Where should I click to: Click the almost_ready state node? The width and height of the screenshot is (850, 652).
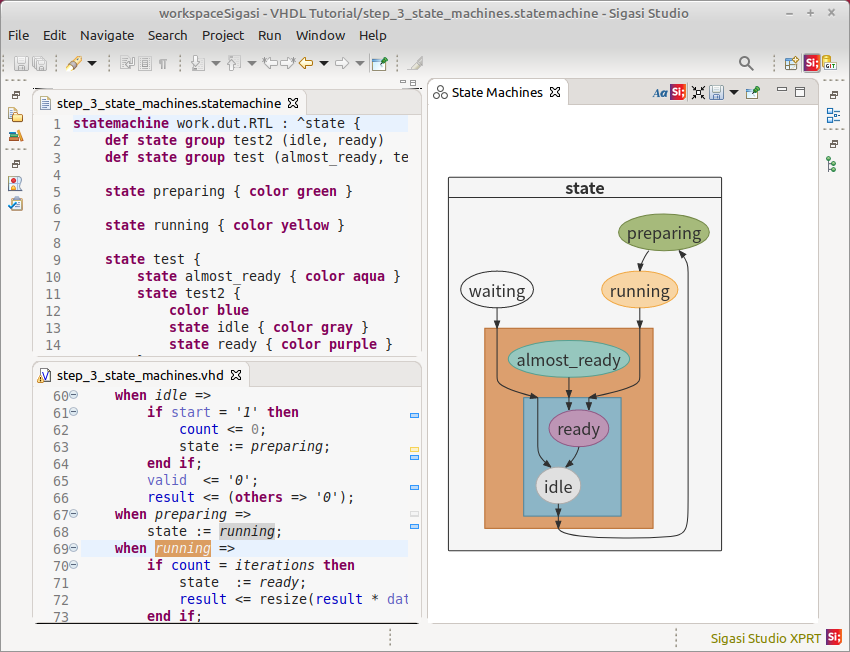point(569,359)
